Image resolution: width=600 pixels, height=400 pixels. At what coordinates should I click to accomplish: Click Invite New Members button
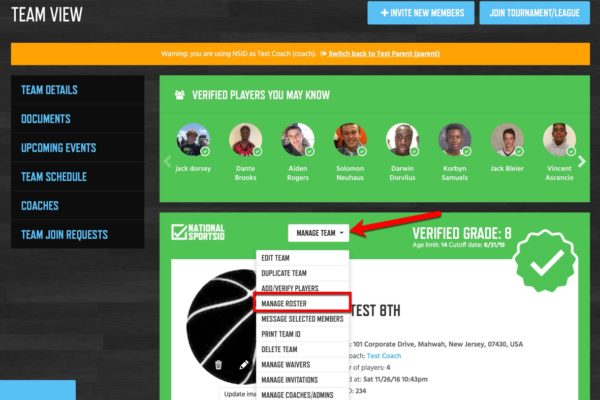[x=421, y=13]
